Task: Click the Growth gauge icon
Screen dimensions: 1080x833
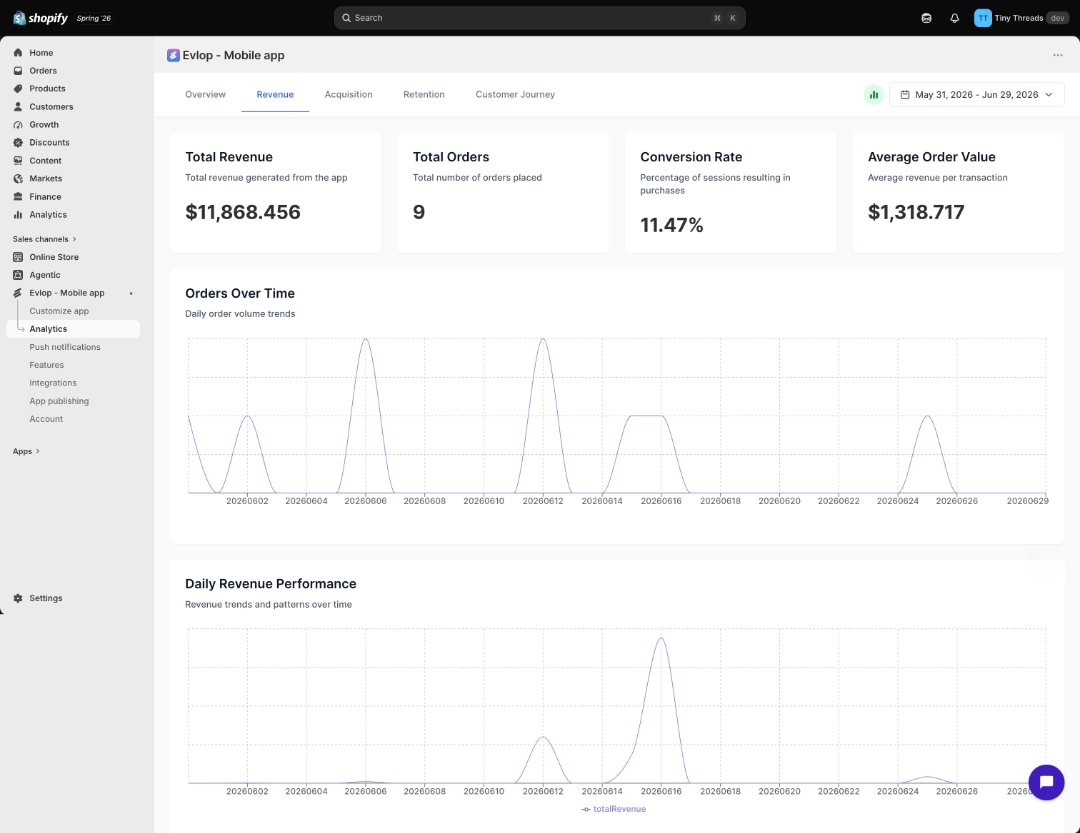Action: click(x=18, y=125)
